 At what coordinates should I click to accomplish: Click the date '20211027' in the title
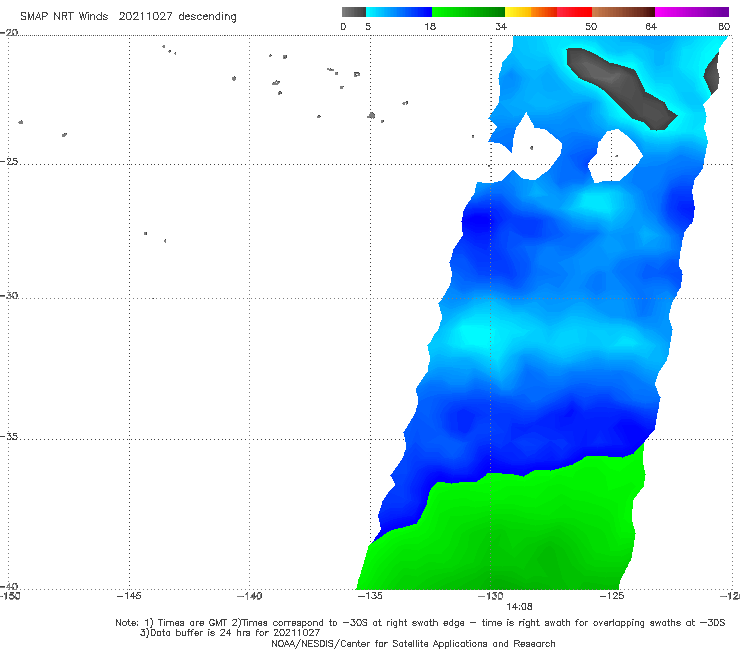[145, 16]
